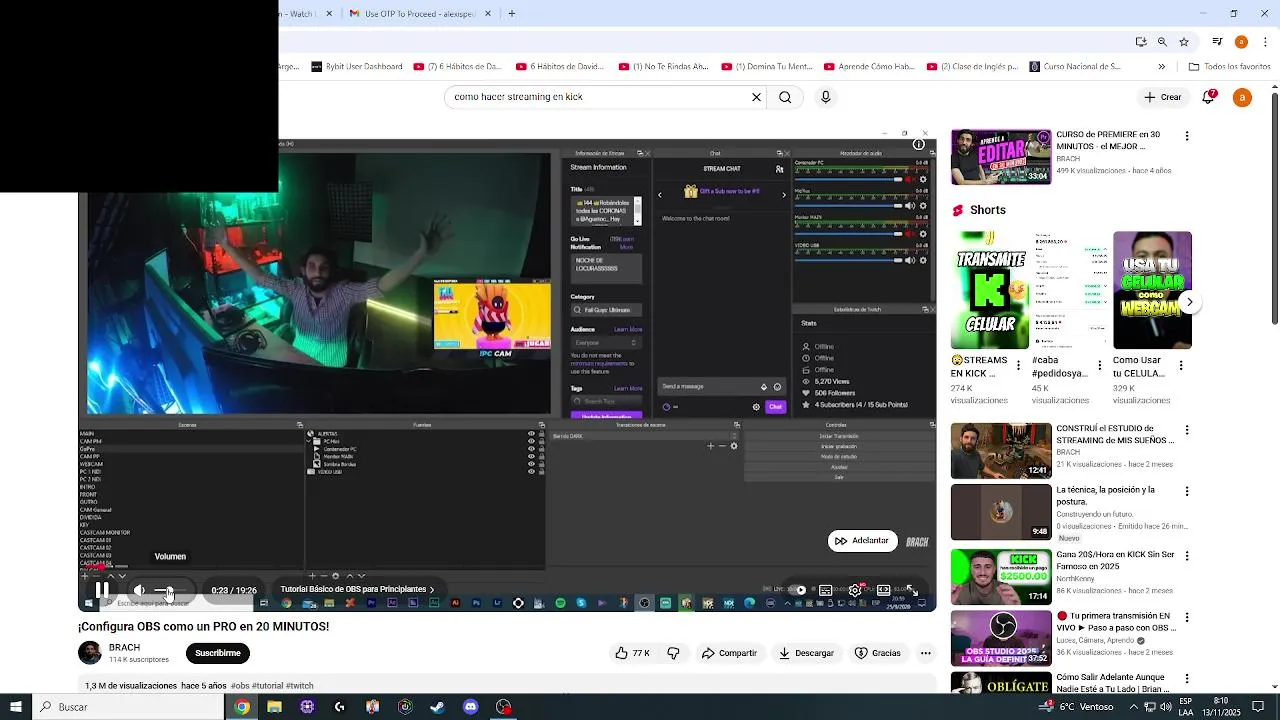Adjust the video volume slider
Viewport: 1280px width, 720px height.
click(x=169, y=590)
